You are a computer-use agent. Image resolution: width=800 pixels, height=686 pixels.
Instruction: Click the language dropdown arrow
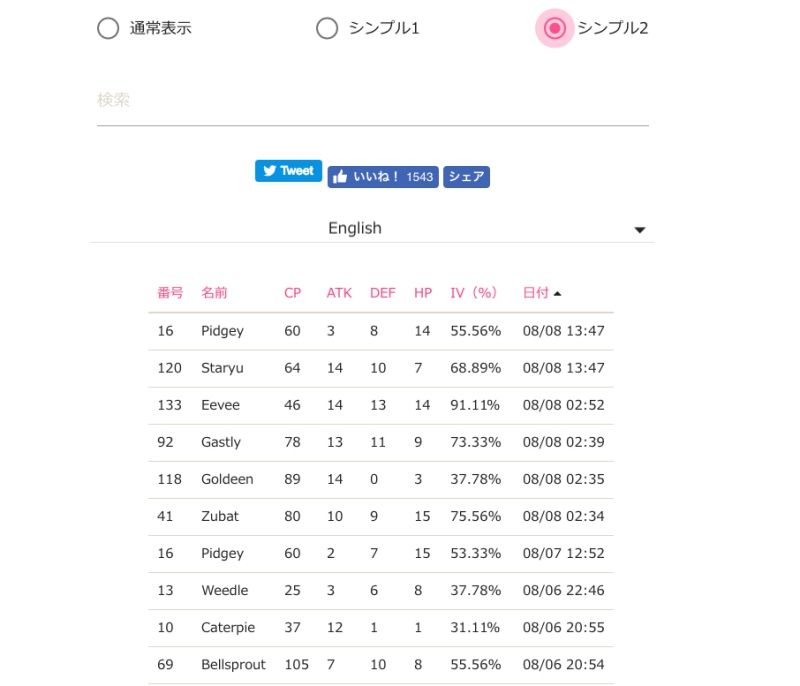click(x=640, y=230)
